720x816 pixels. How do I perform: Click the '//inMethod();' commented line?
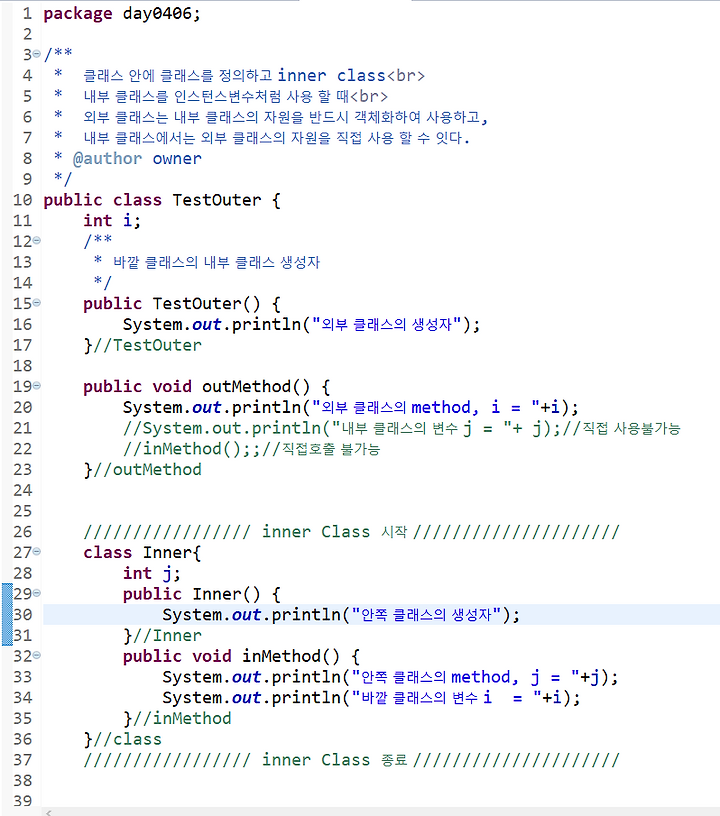coord(251,449)
